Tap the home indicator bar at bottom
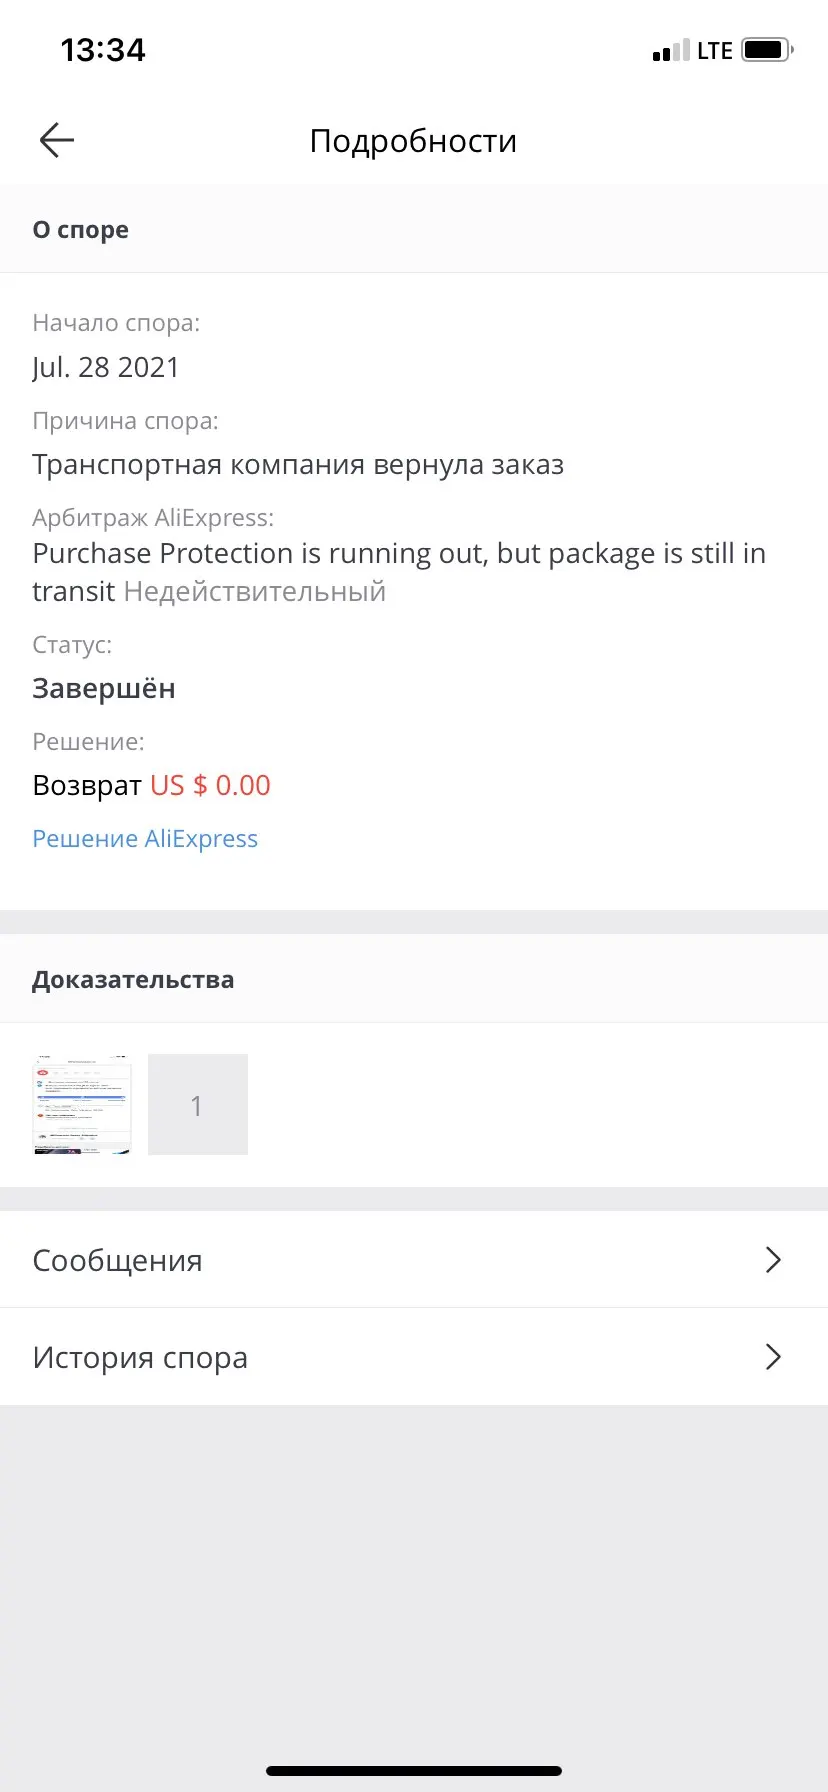 tap(414, 1770)
